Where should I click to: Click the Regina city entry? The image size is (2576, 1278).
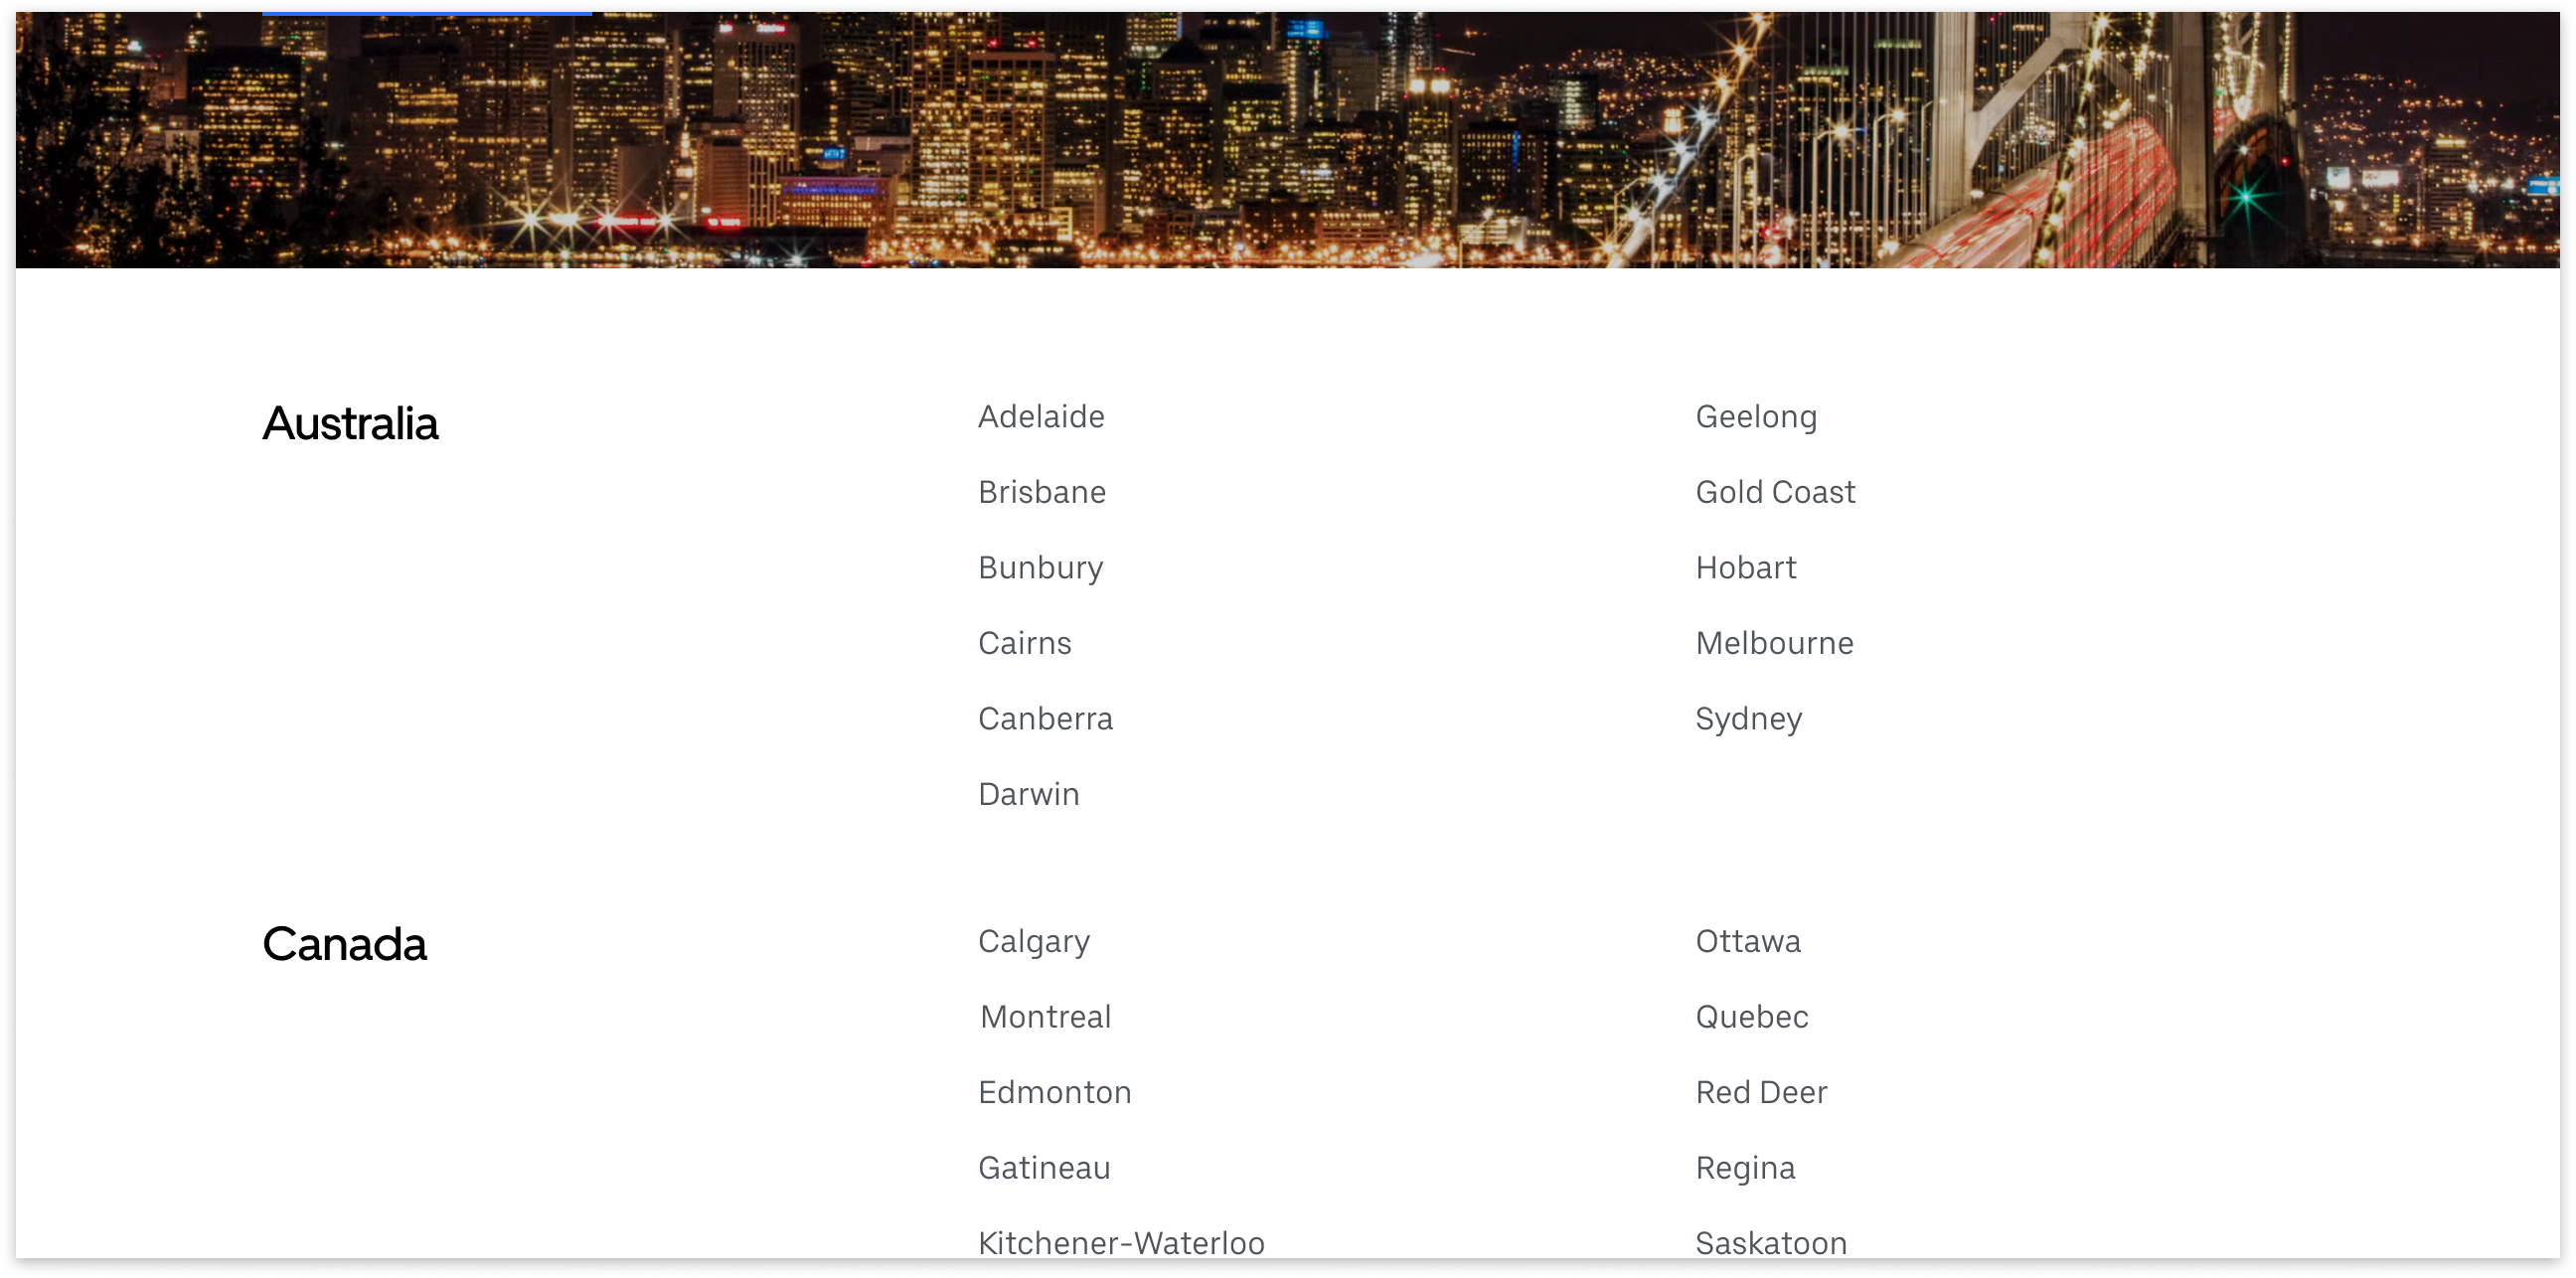(x=1748, y=1168)
